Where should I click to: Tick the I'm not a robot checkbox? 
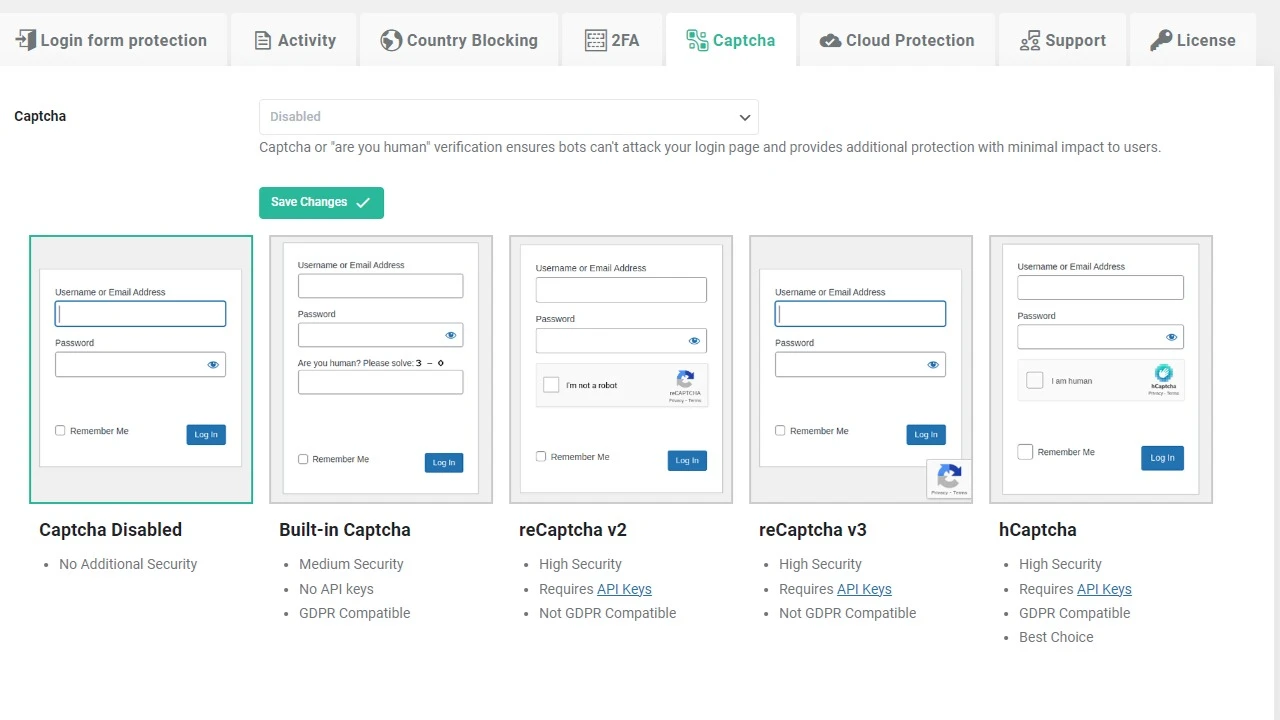551,385
